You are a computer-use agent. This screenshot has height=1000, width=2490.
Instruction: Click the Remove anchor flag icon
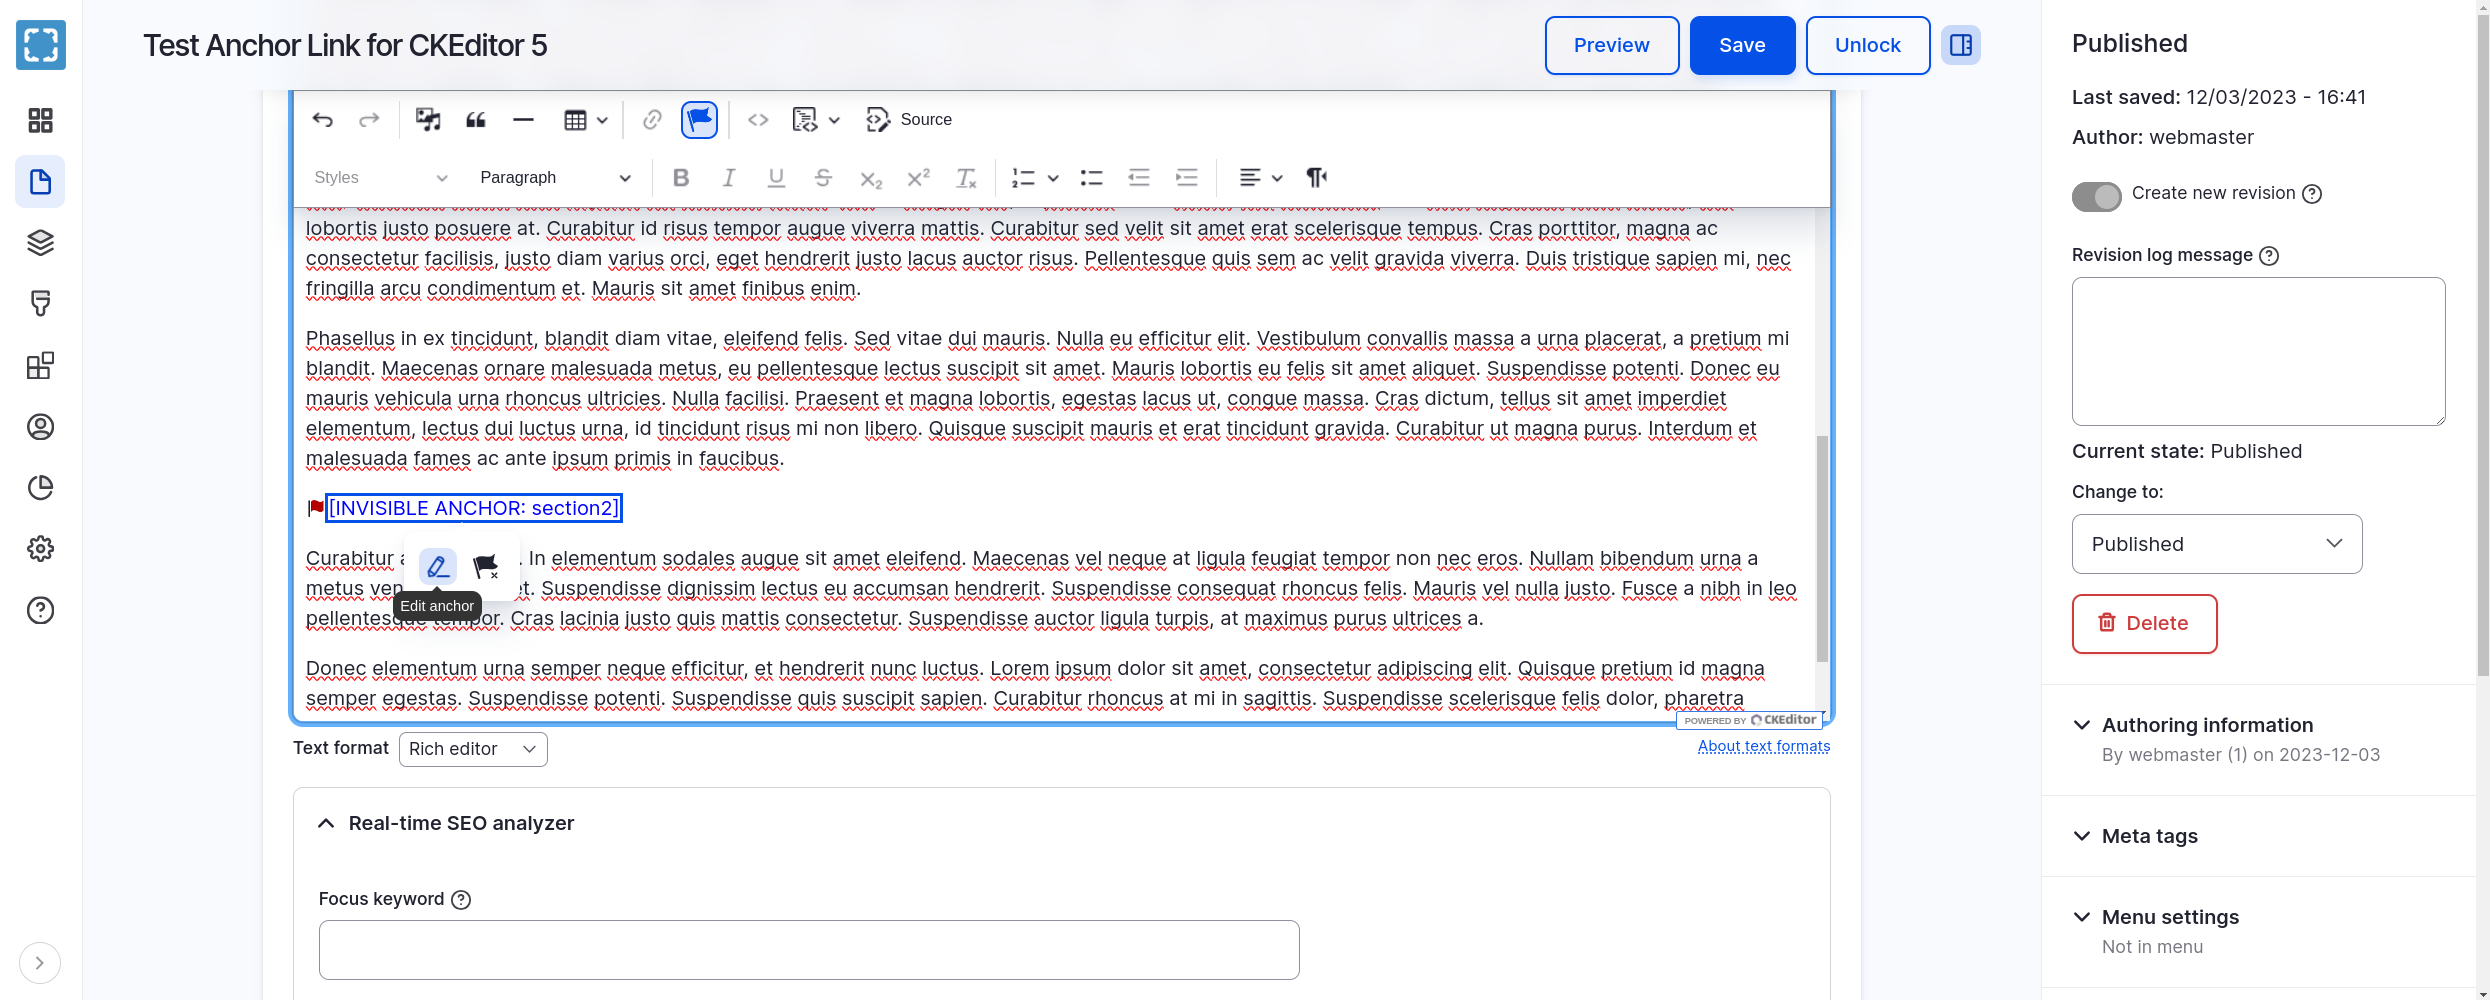point(486,567)
